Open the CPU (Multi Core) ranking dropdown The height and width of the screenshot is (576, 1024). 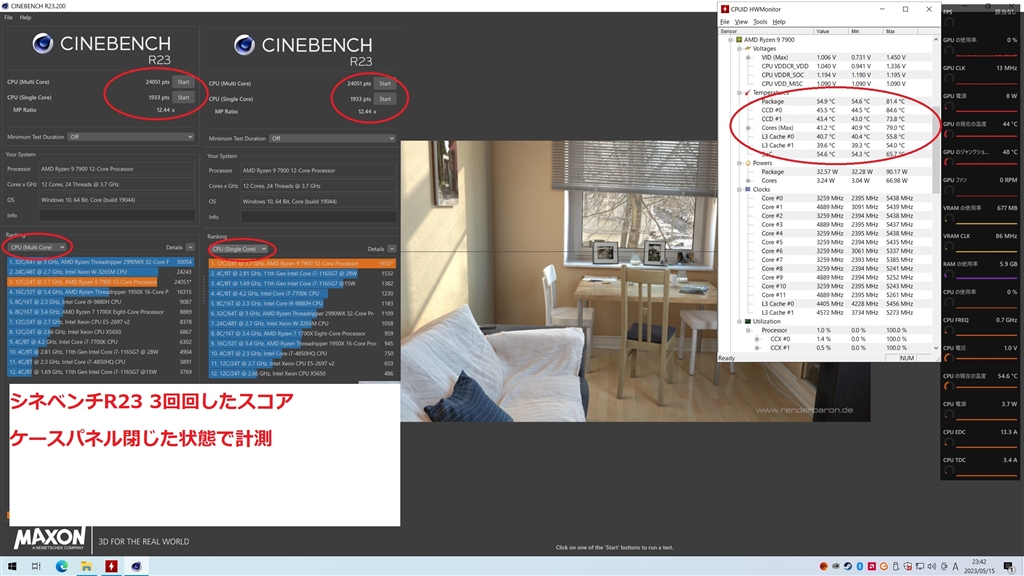click(x=37, y=248)
